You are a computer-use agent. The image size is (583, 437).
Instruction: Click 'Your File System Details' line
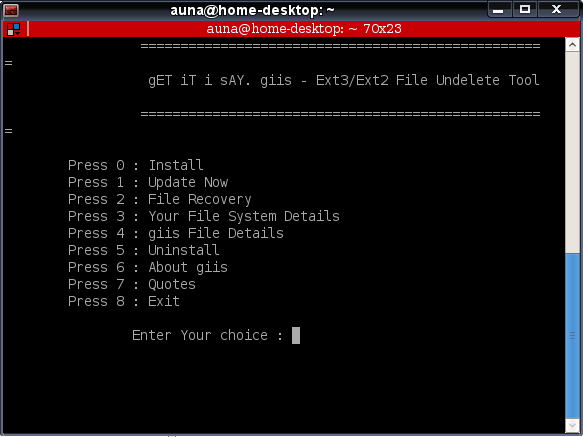[244, 216]
